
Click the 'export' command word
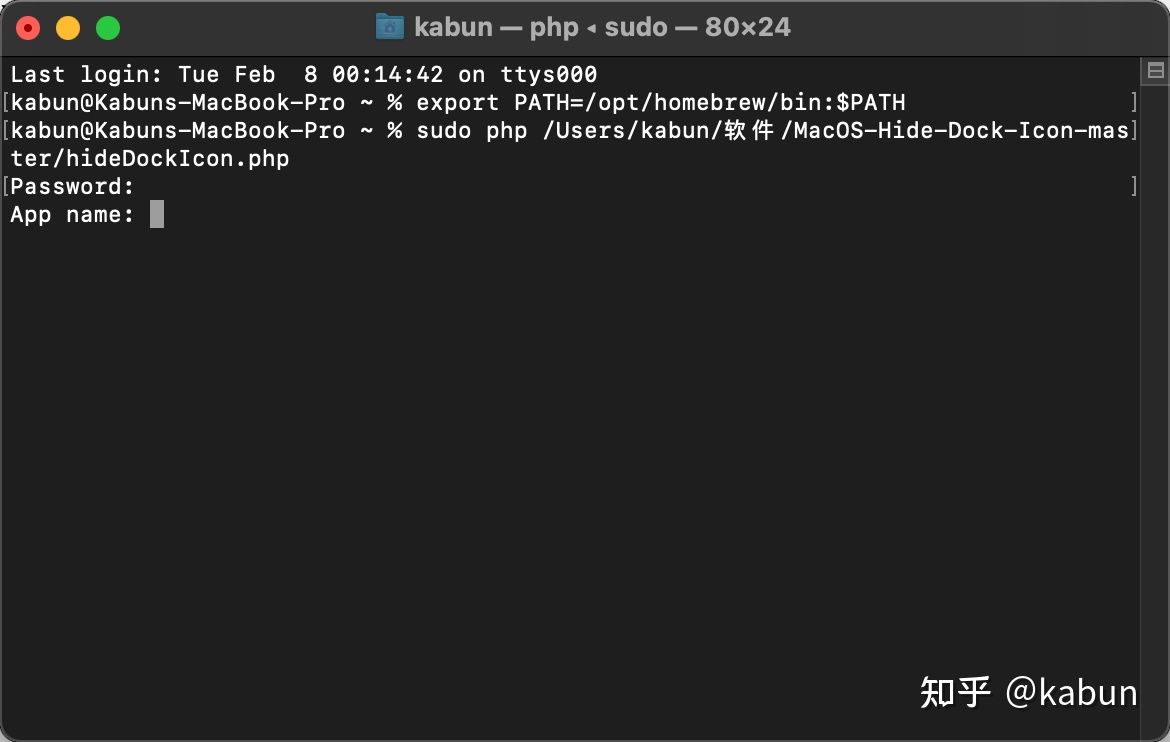pyautogui.click(x=457, y=102)
